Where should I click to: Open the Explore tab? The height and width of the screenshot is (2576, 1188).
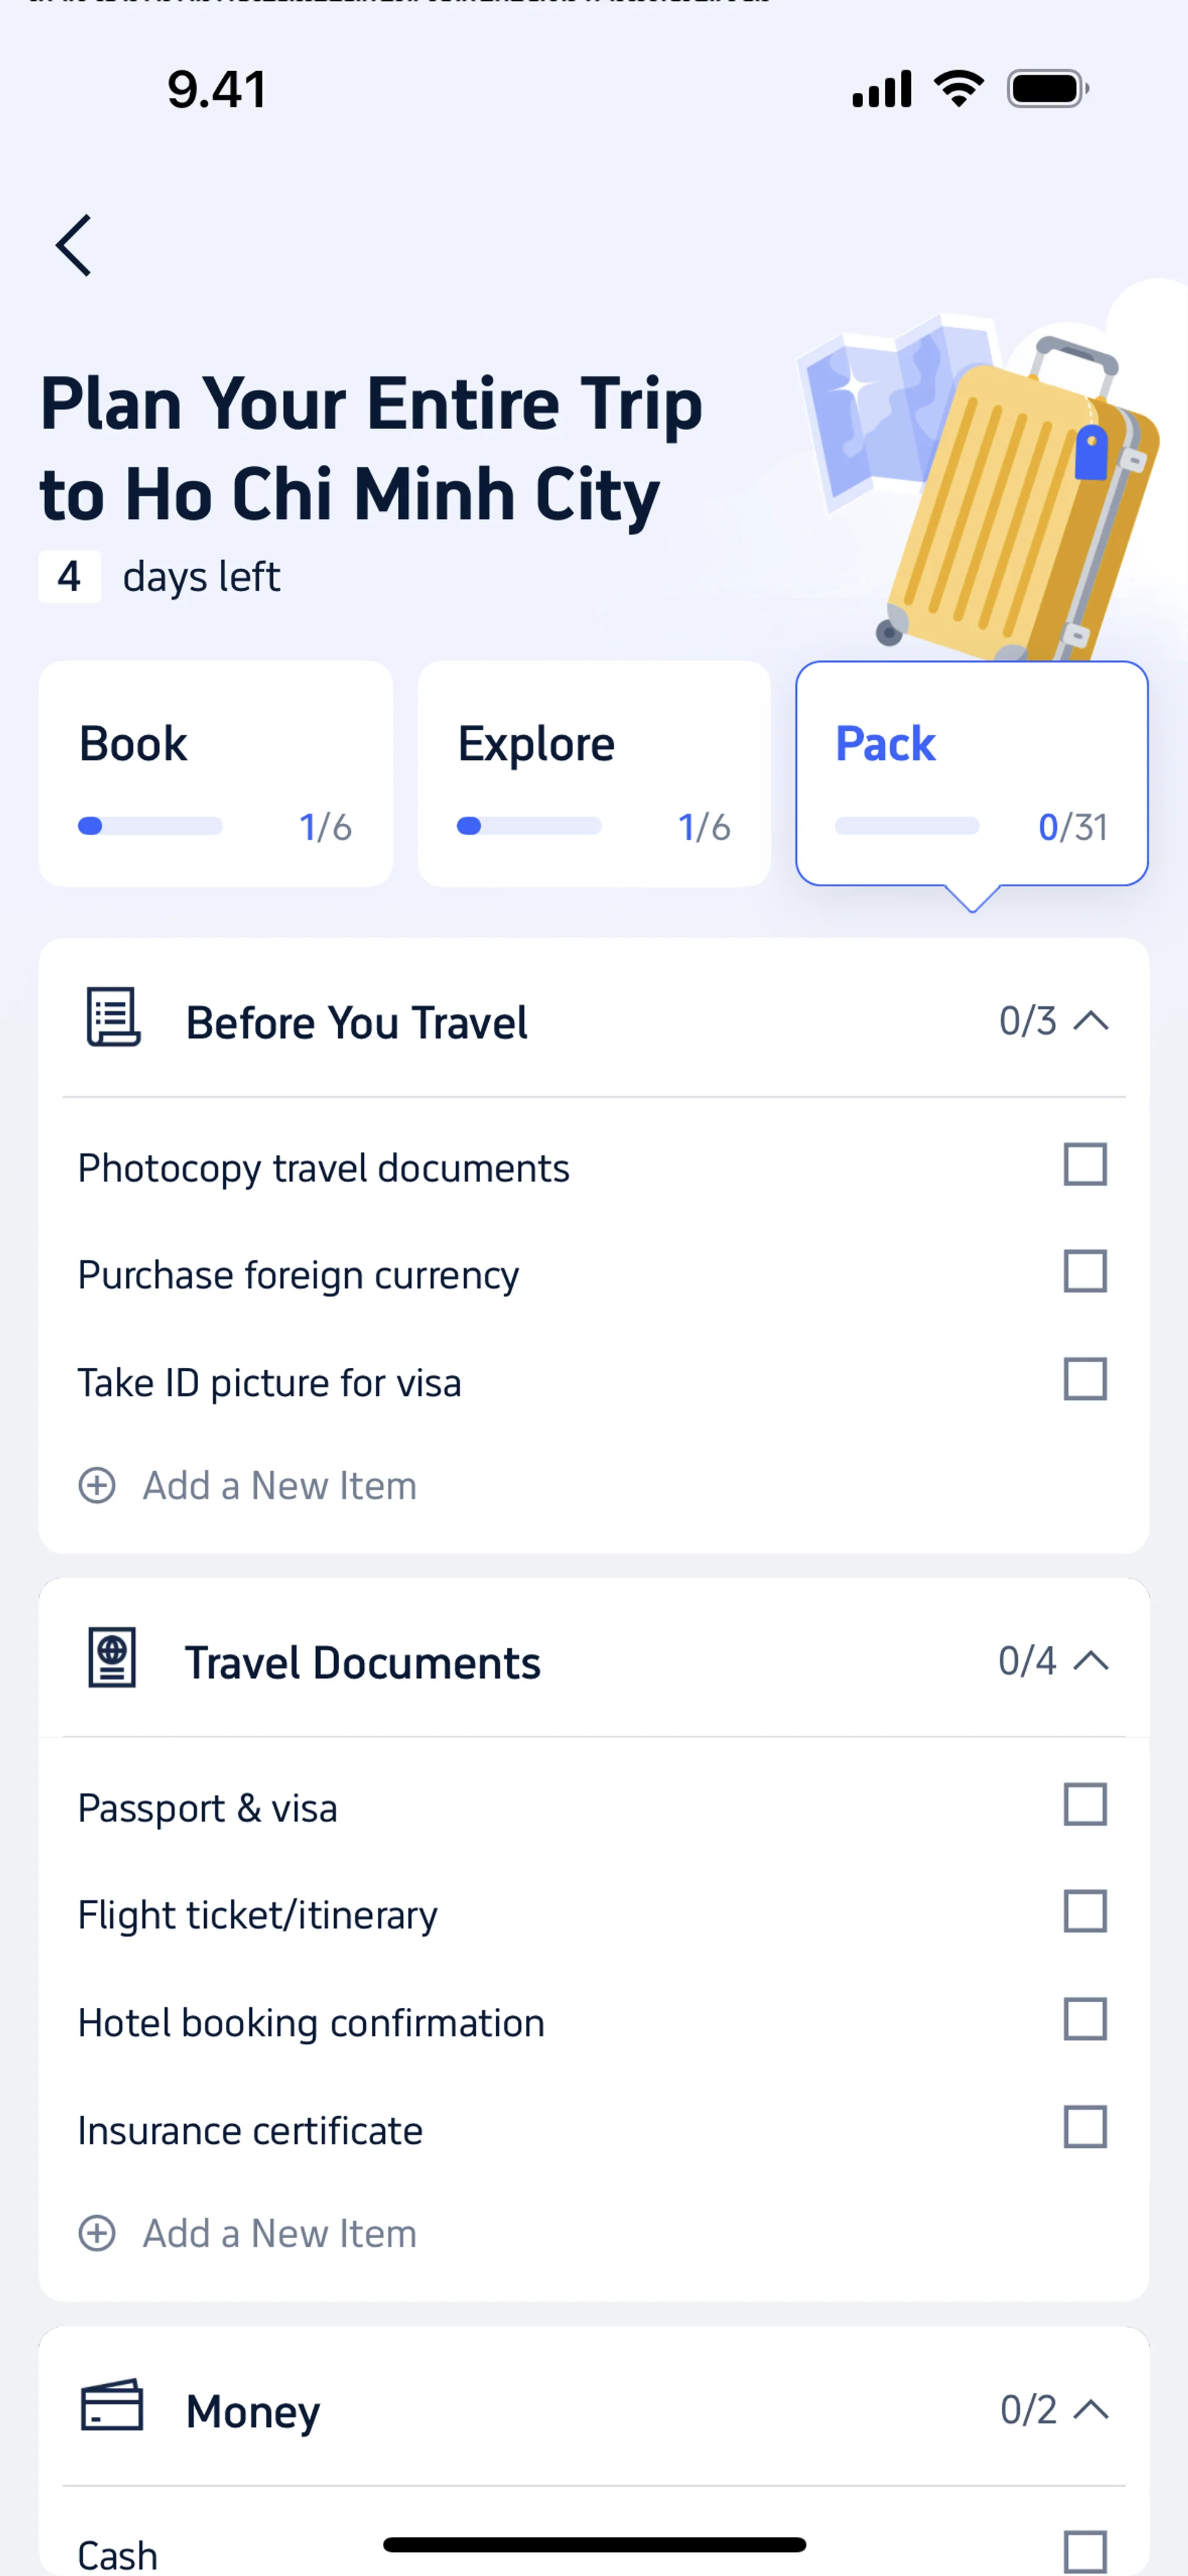point(593,773)
